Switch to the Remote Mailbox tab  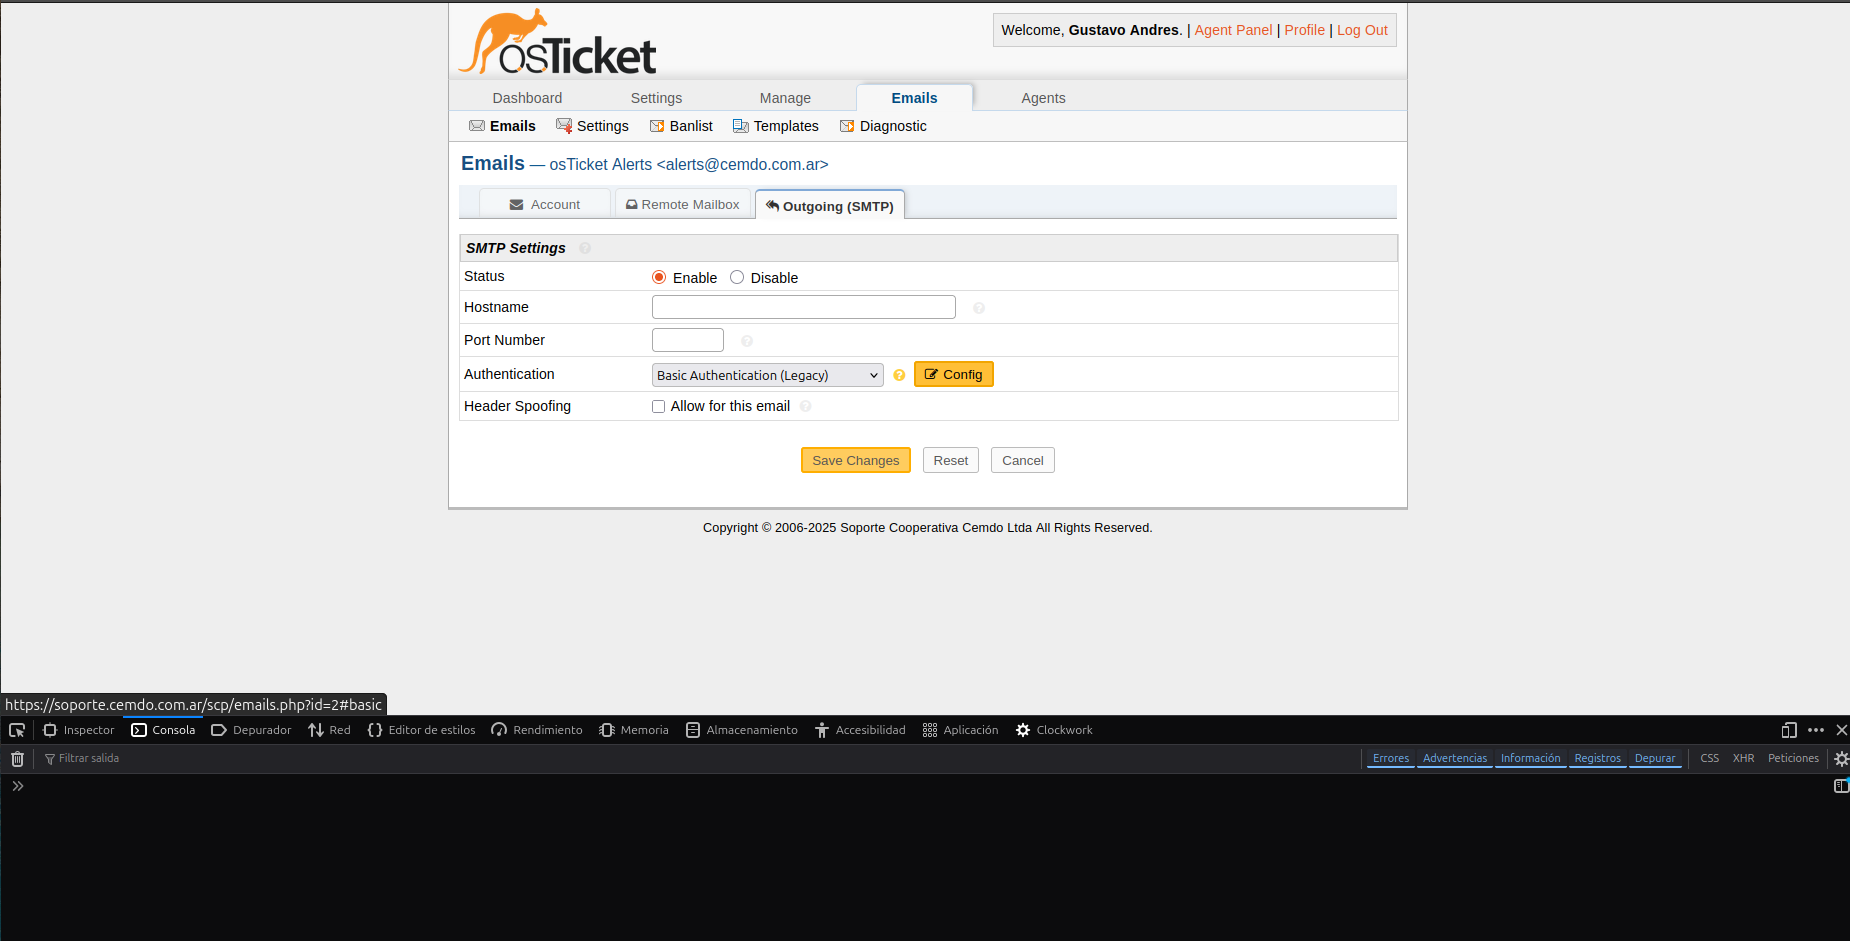[x=683, y=205]
